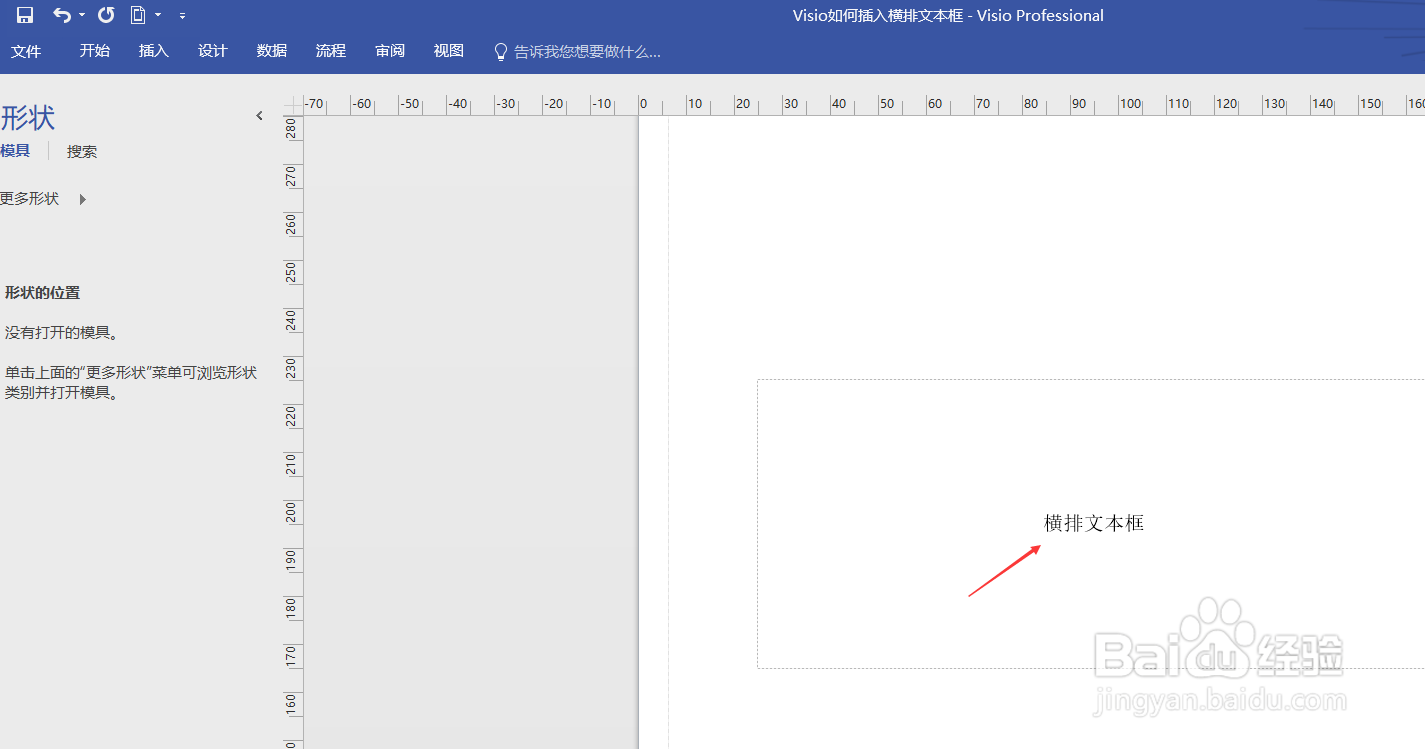Click the Save icon in quick access toolbar
This screenshot has width=1425, height=749.
tap(25, 15)
